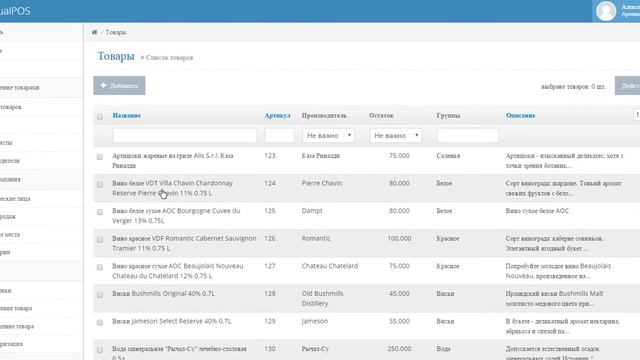Image resolution: width=640 pixels, height=360 pixels.
Task: Check the Bourgogne Cuvee du Verger row
Action: point(100,212)
